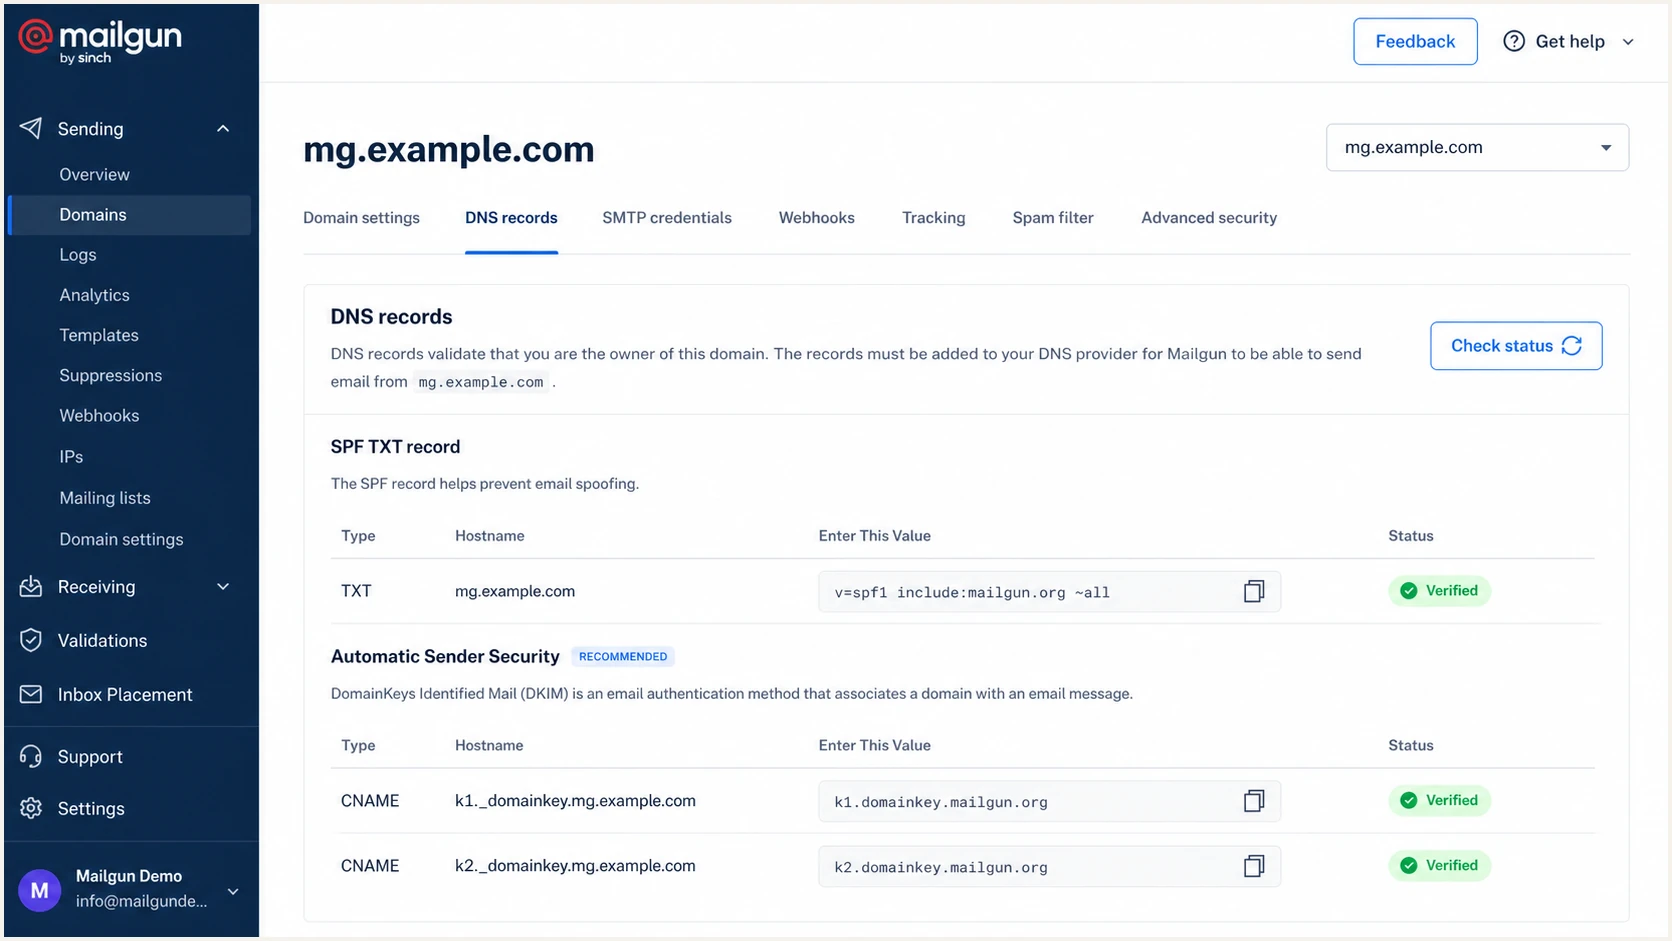
Task: Open Templates in the sidebar
Action: click(x=99, y=335)
